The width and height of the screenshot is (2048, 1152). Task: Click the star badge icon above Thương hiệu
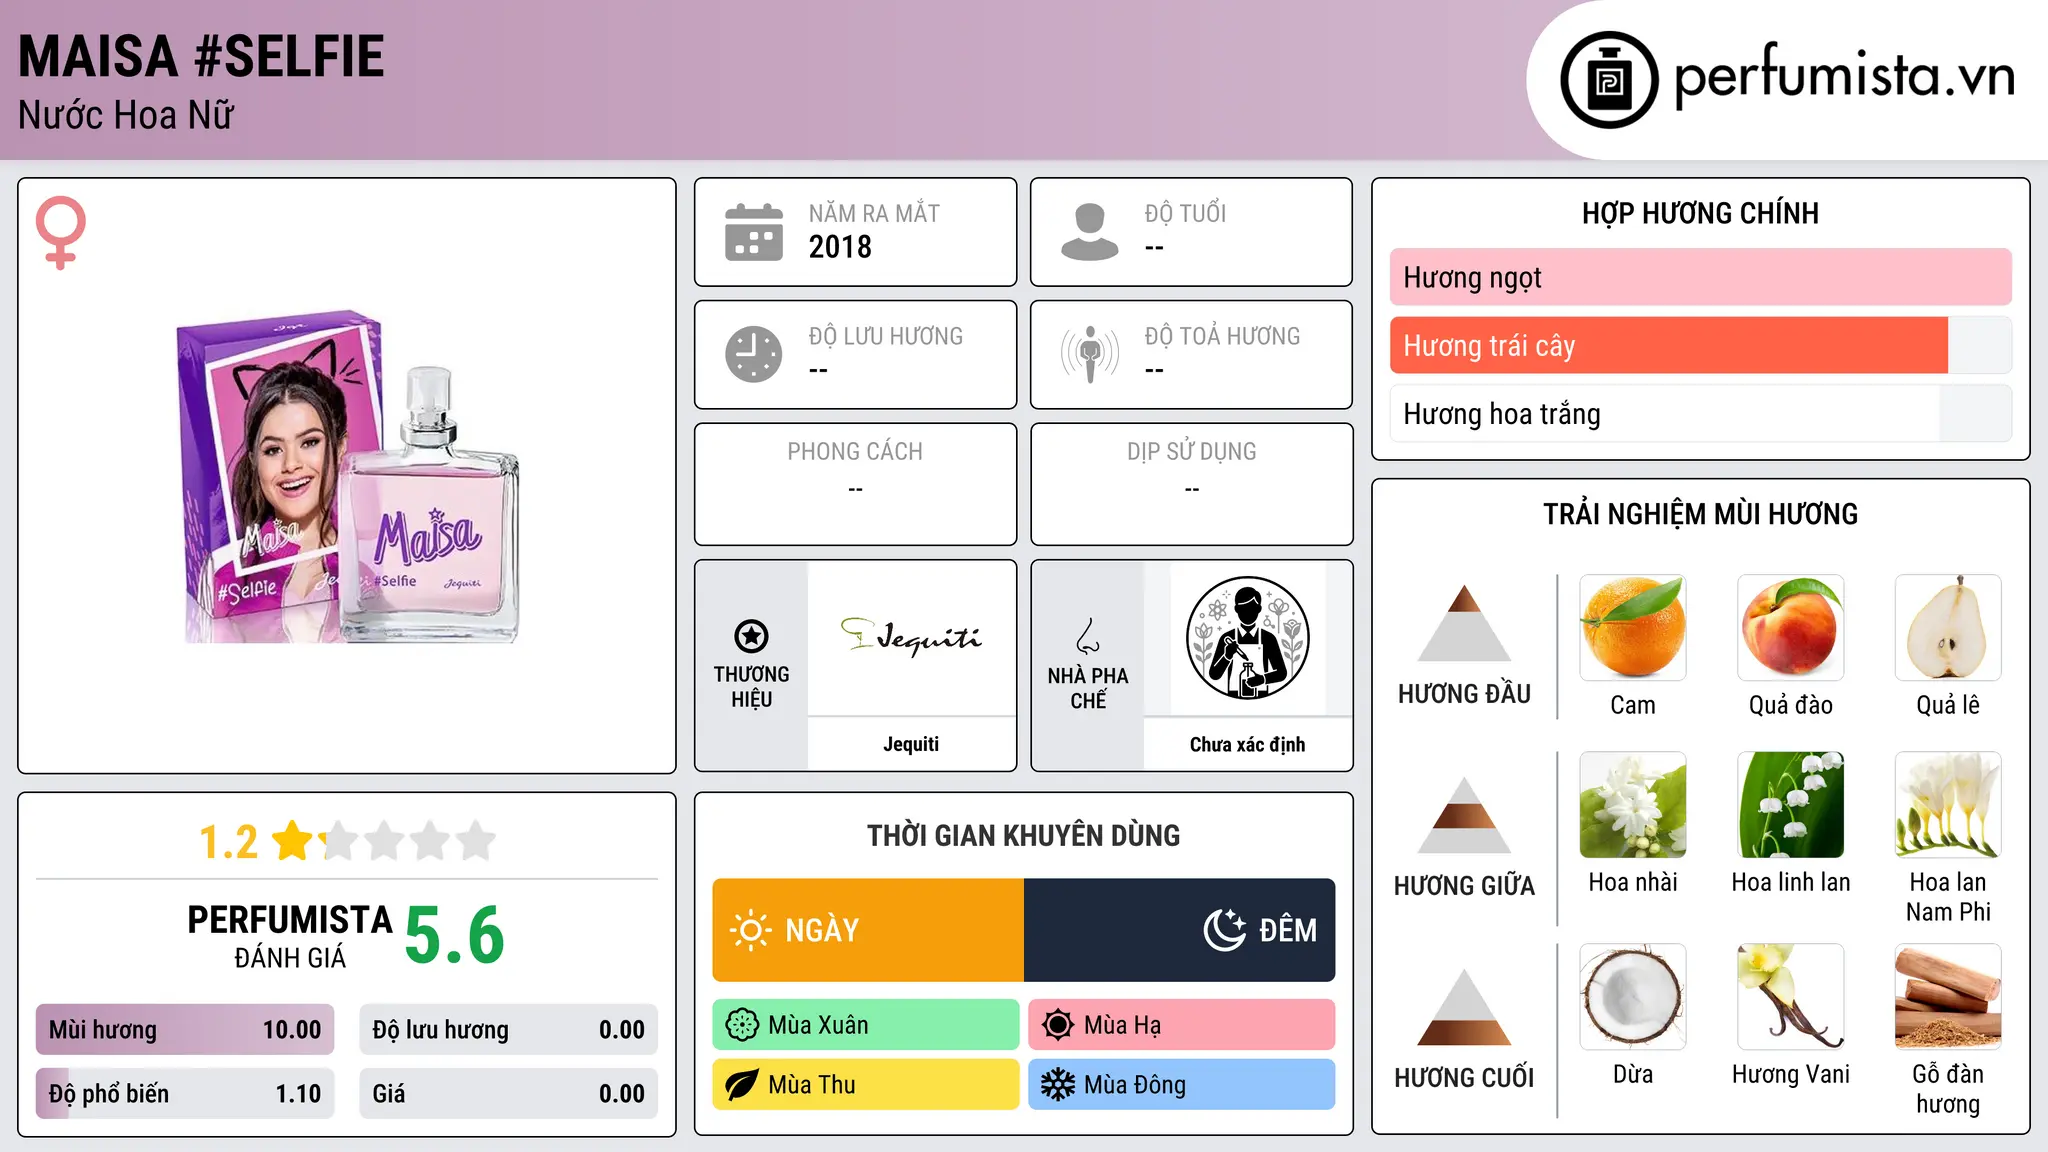tap(751, 636)
